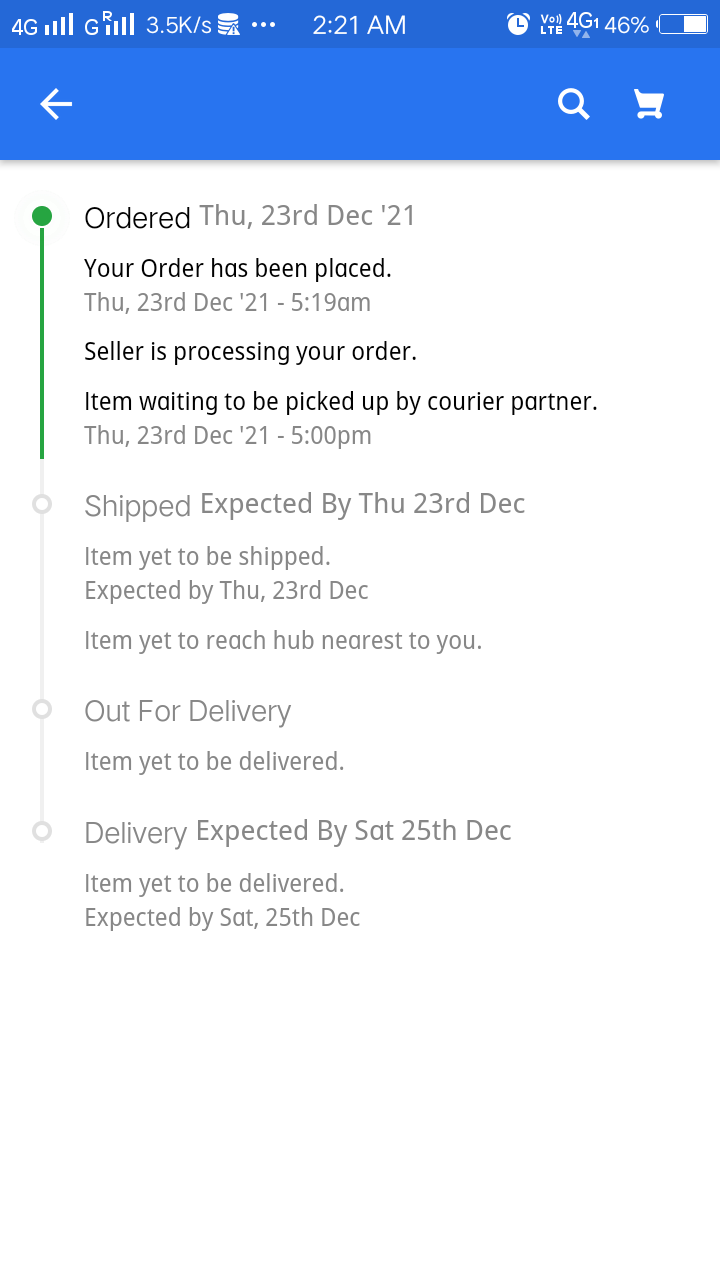Open search with the magnifier icon
Viewport: 720px width, 1280px height.
(x=573, y=104)
